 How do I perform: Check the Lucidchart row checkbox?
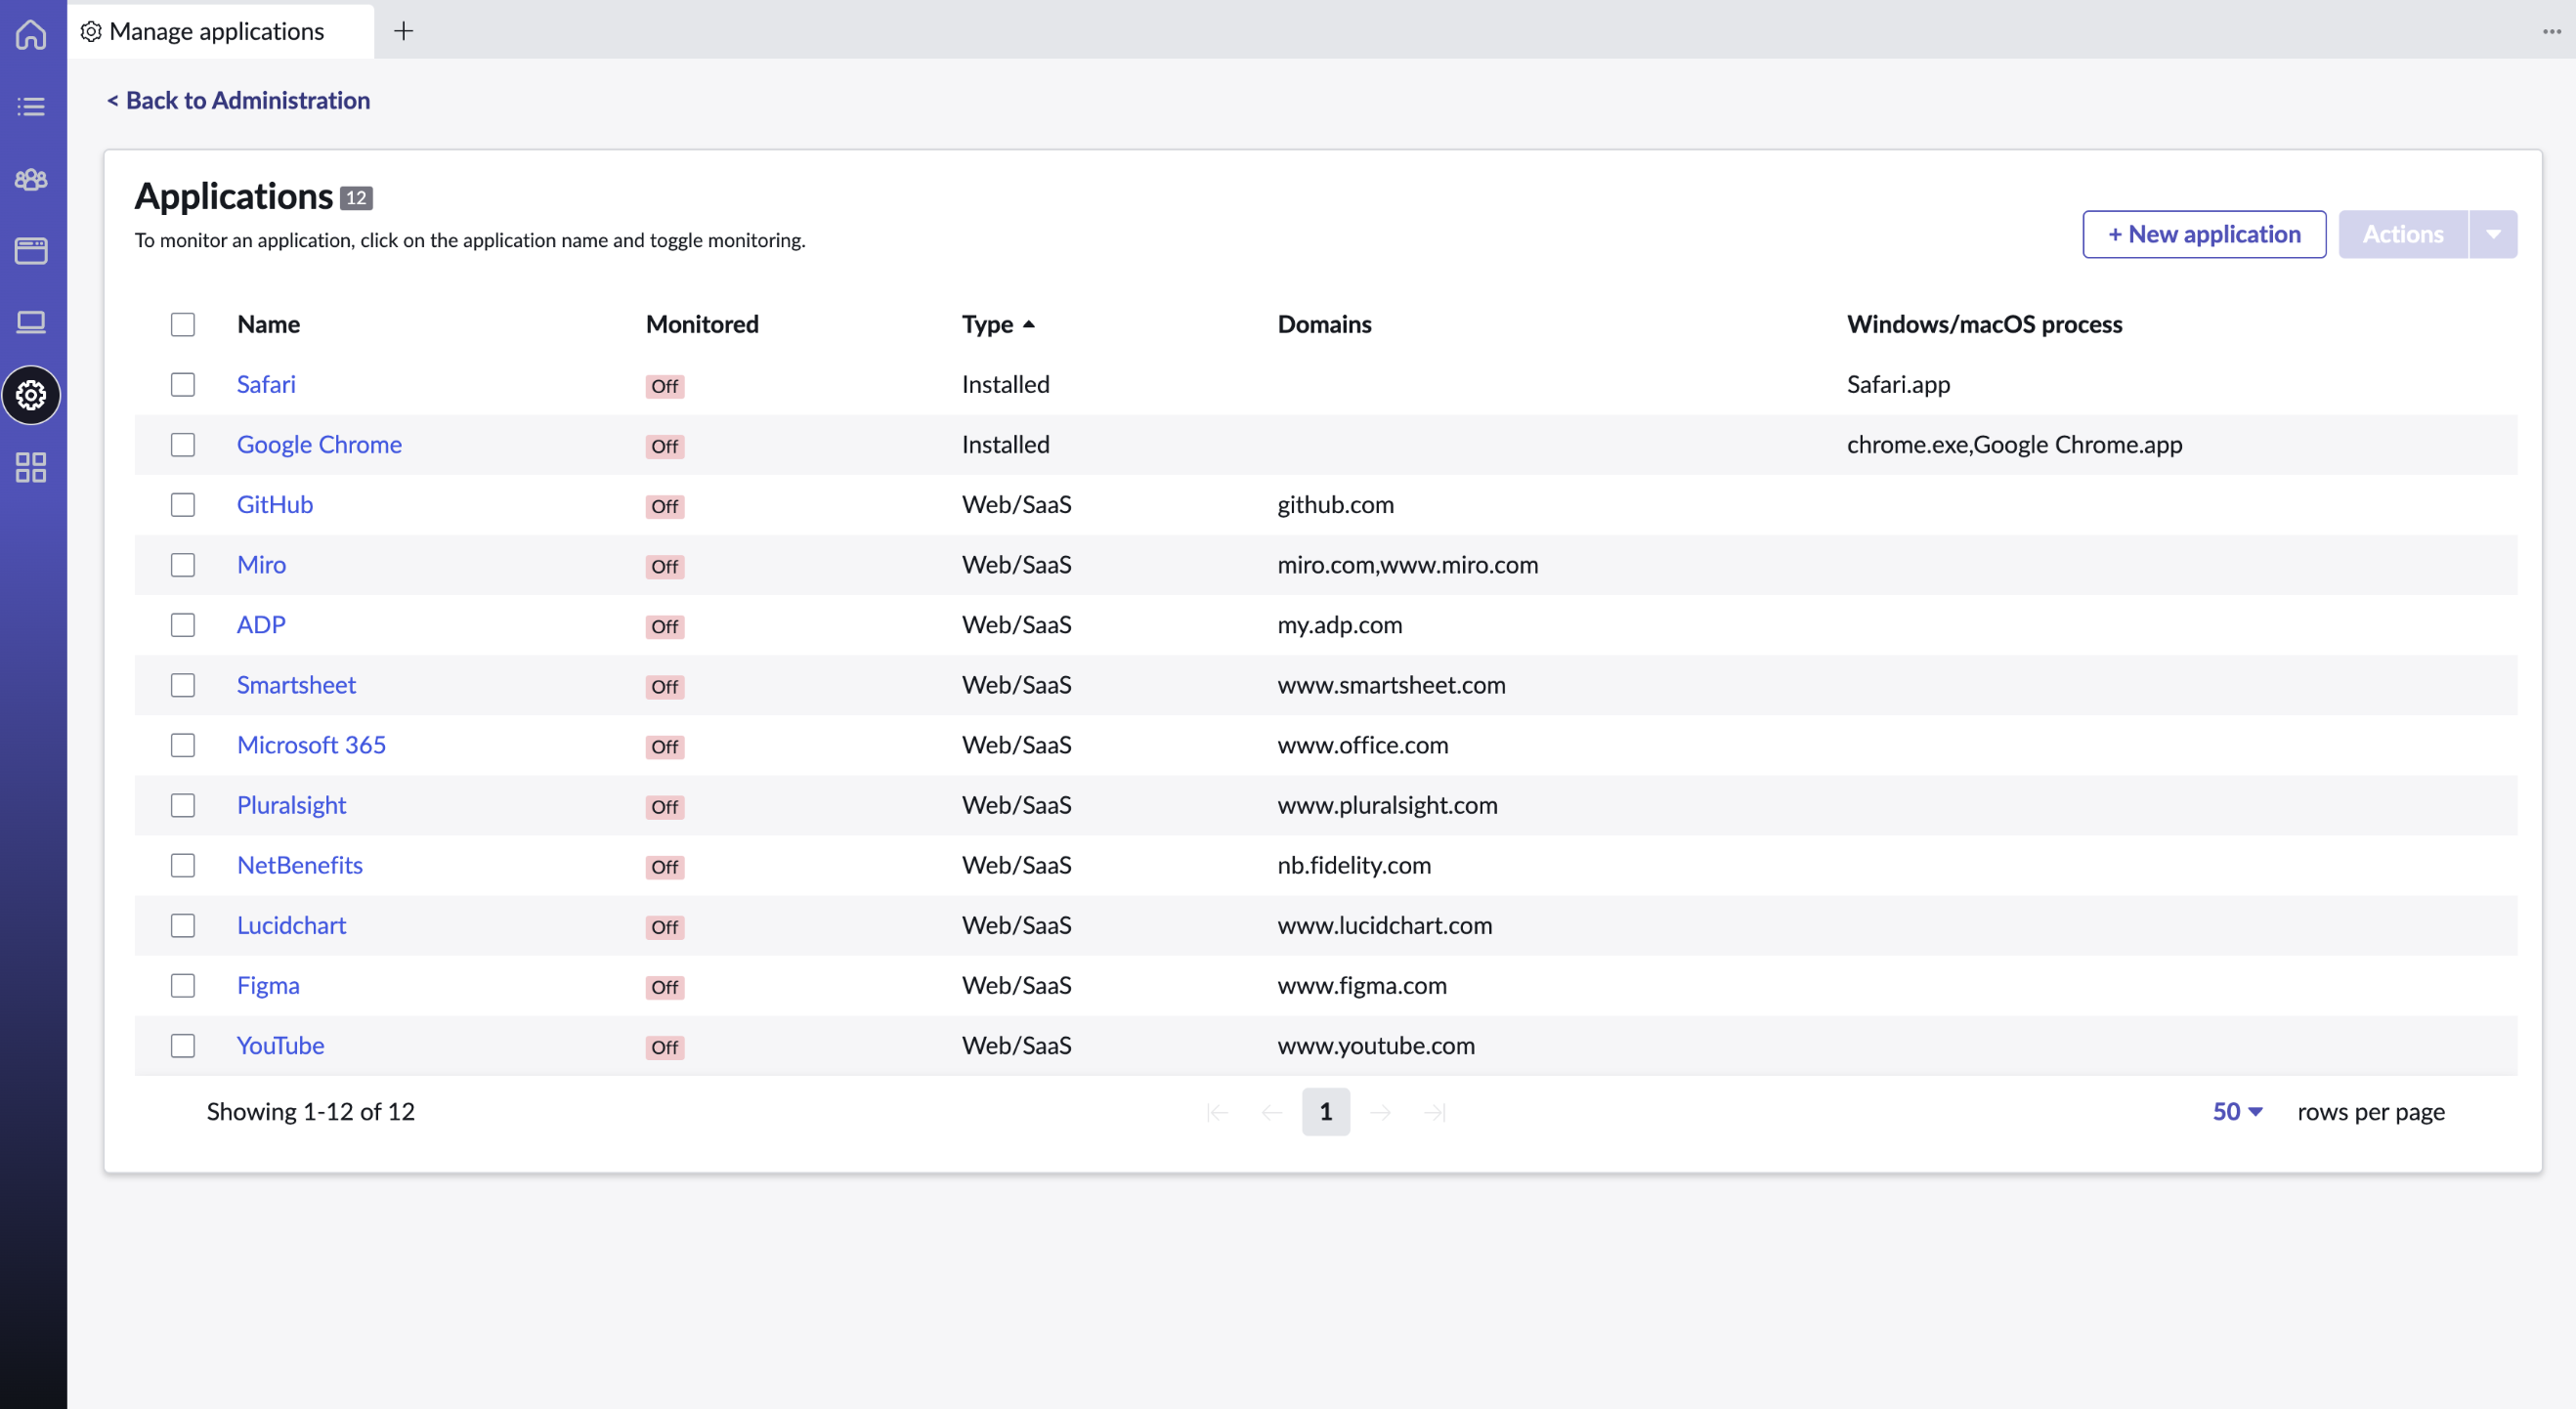[x=183, y=926]
